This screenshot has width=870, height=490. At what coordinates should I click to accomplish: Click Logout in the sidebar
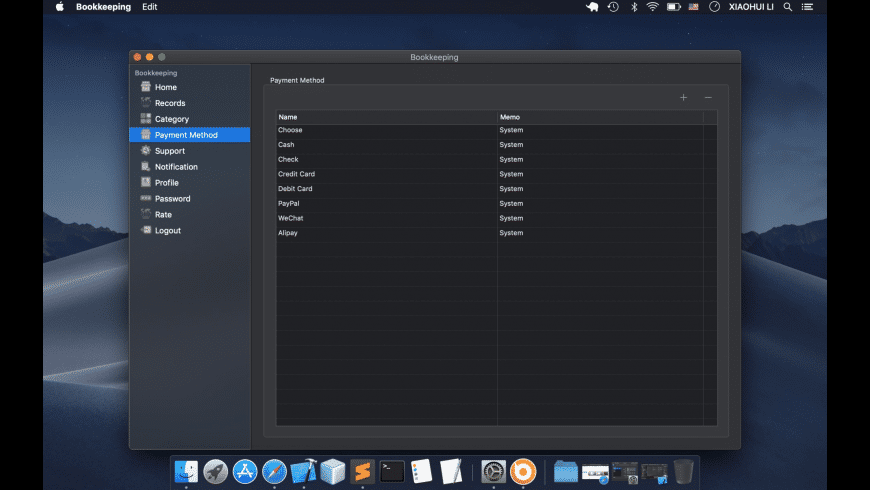click(x=168, y=230)
